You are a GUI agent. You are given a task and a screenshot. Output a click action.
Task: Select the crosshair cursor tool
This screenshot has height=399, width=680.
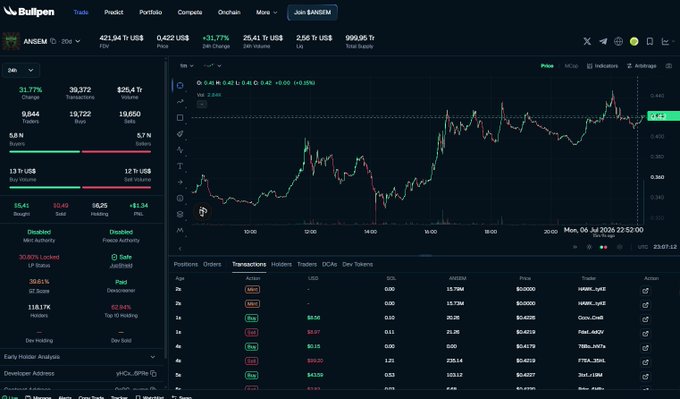(x=180, y=85)
